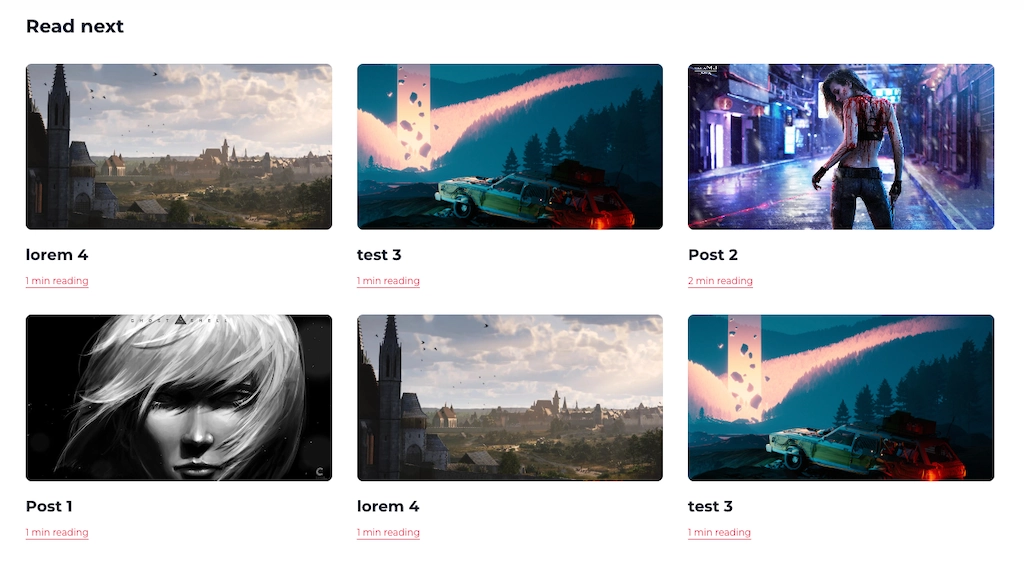Click the top-row lorem 4 castle landscape image
The height and width of the screenshot is (566, 1024).
(x=179, y=147)
